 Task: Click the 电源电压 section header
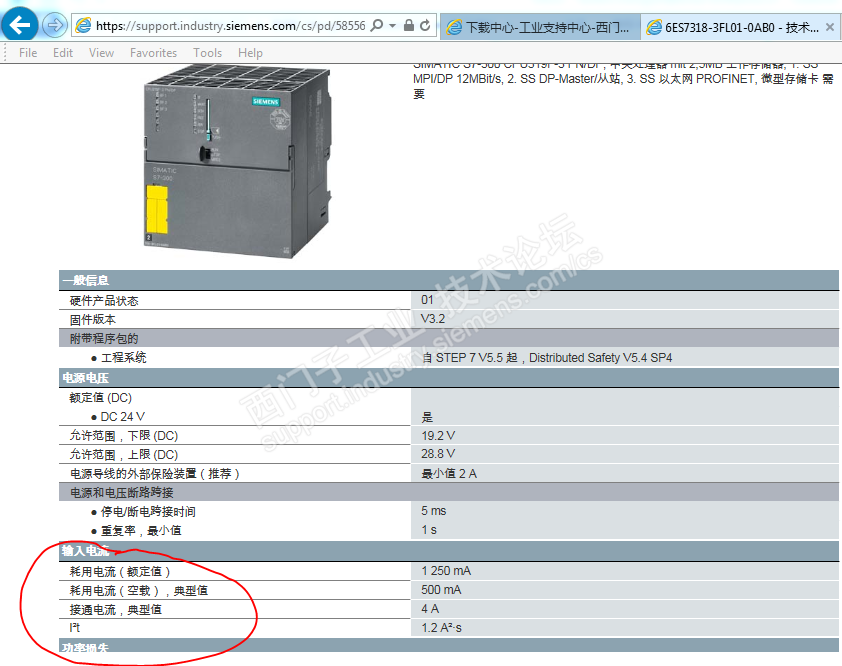(x=449, y=378)
